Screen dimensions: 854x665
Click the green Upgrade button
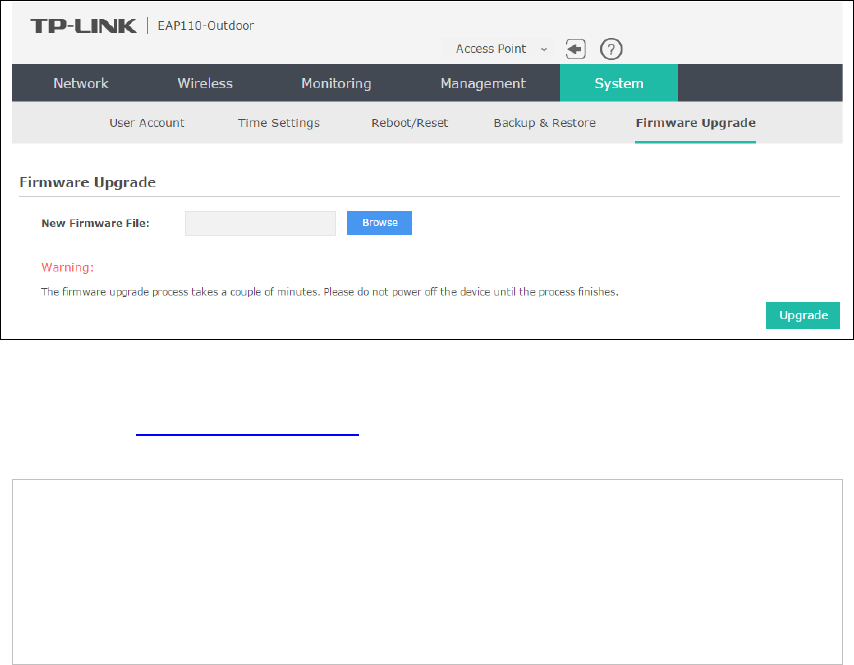(803, 315)
